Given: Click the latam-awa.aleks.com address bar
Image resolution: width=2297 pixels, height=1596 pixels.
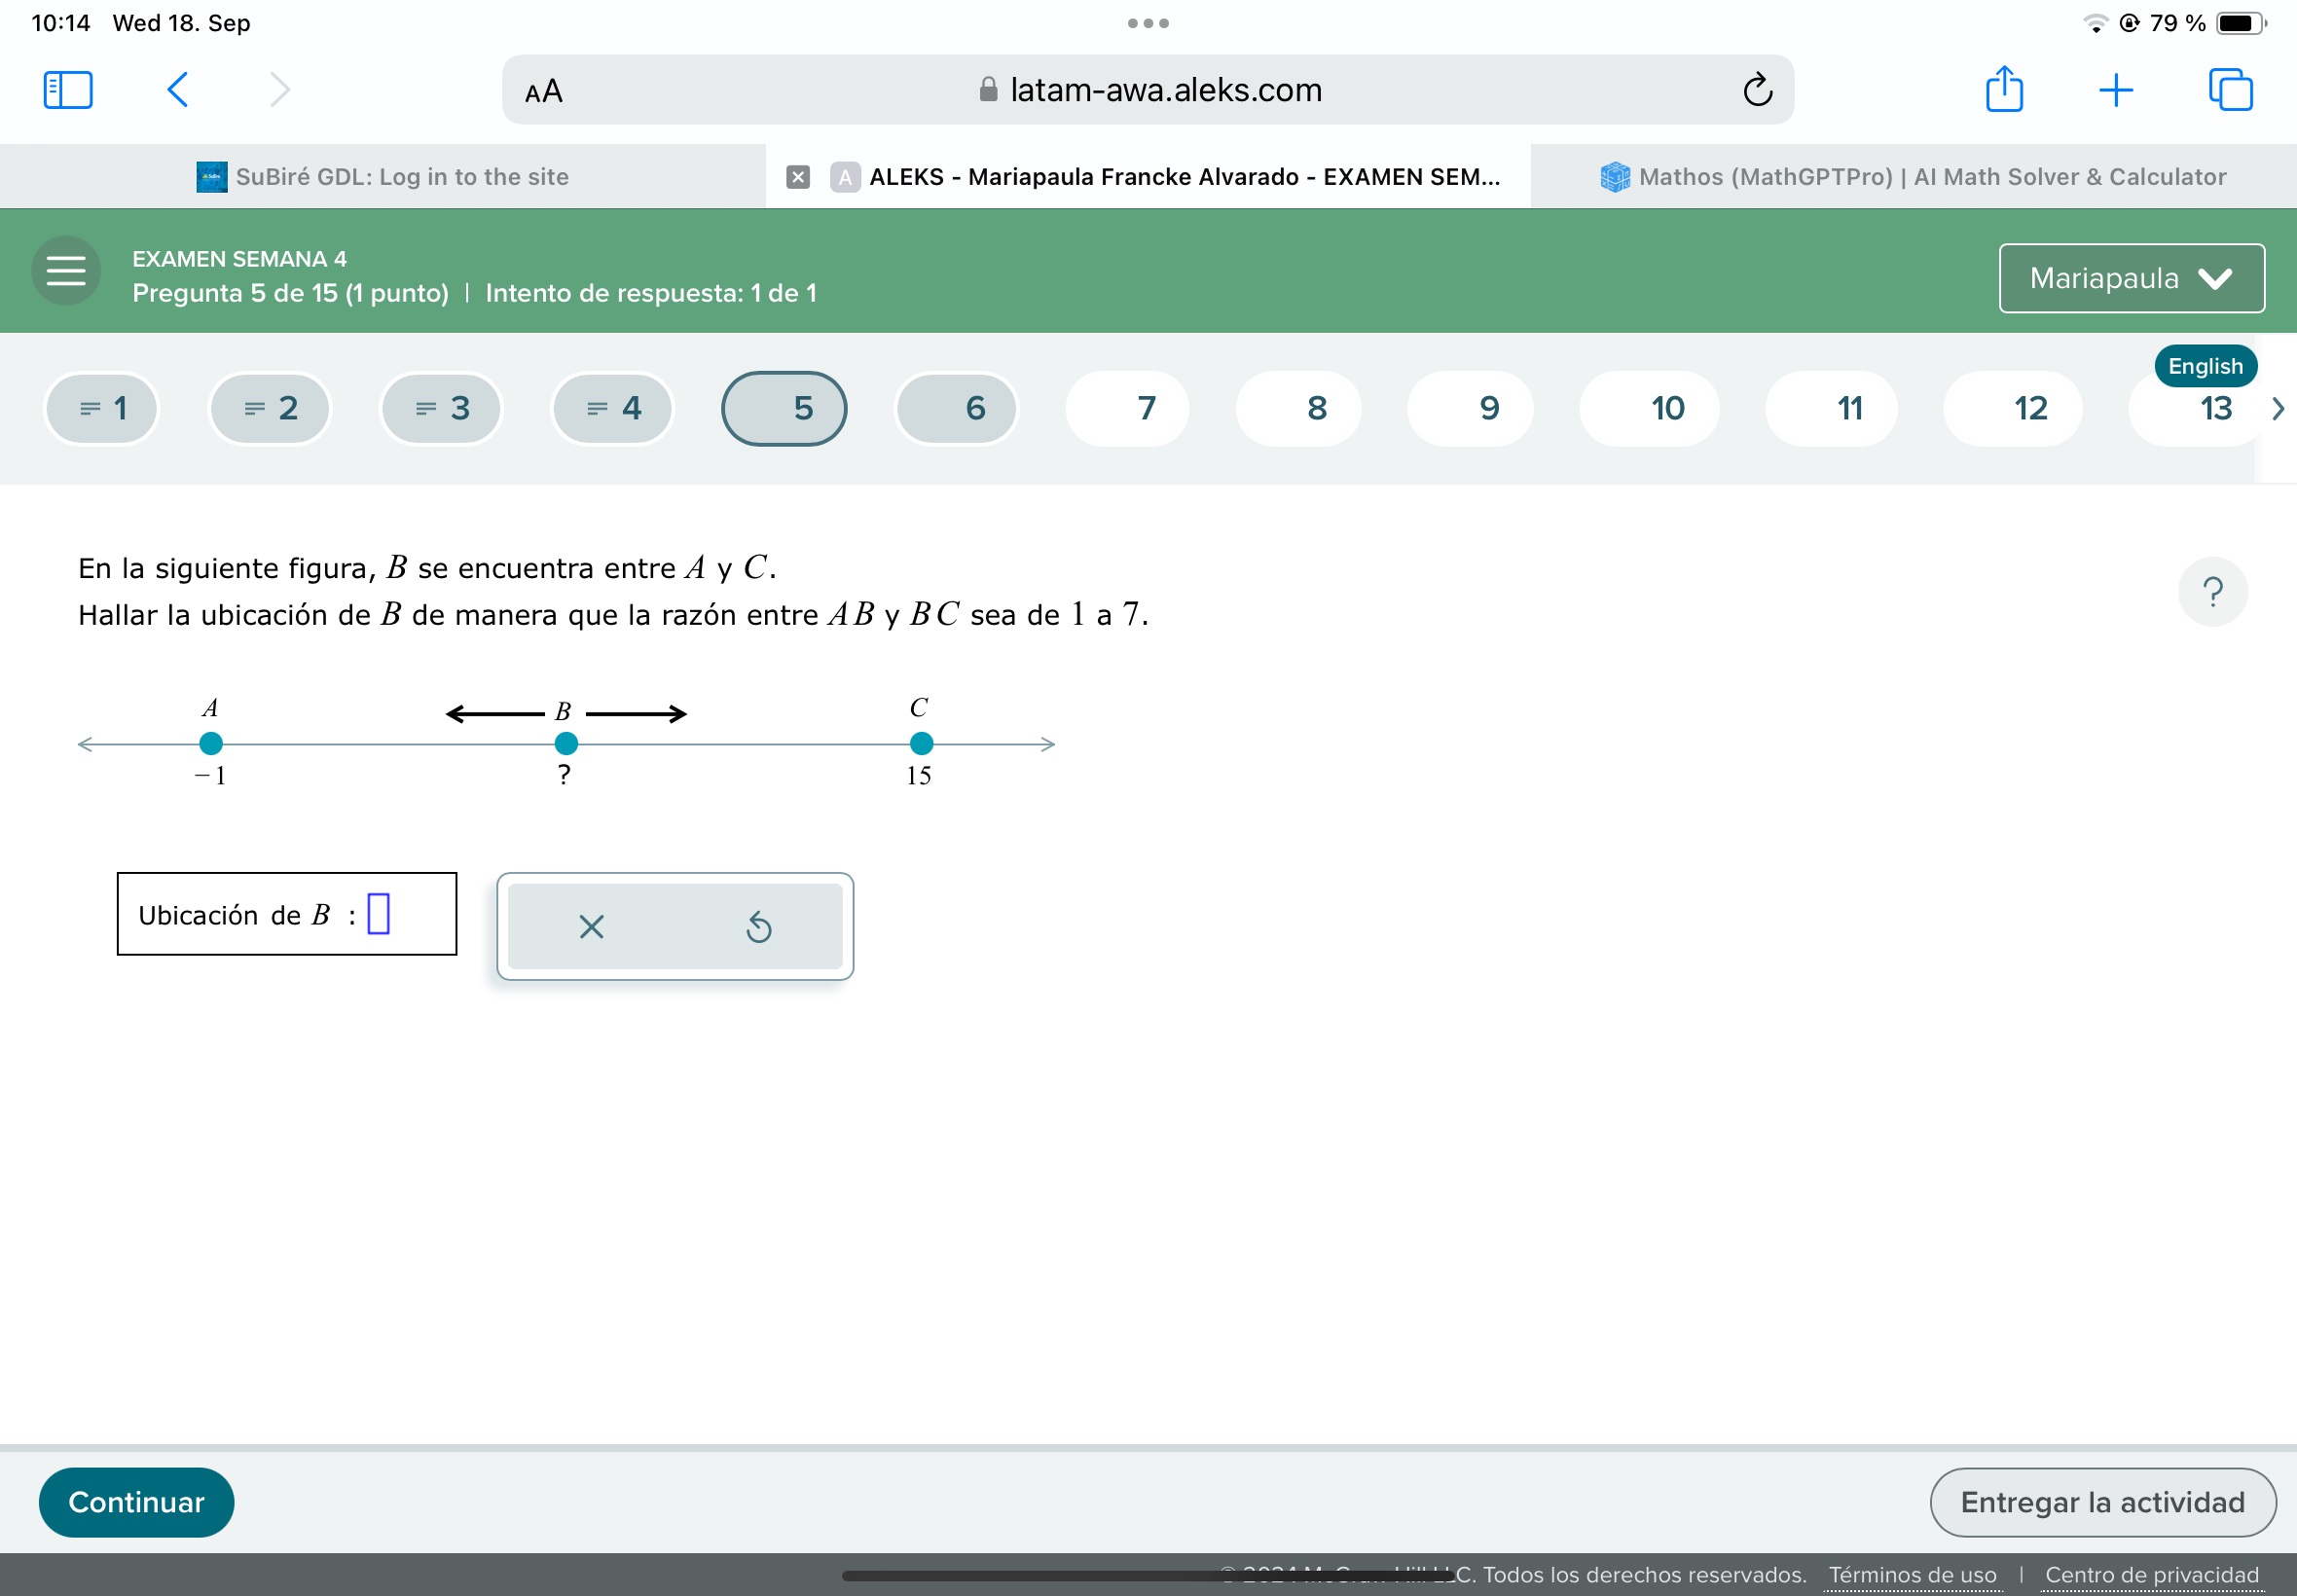Looking at the screenshot, I should (1148, 90).
